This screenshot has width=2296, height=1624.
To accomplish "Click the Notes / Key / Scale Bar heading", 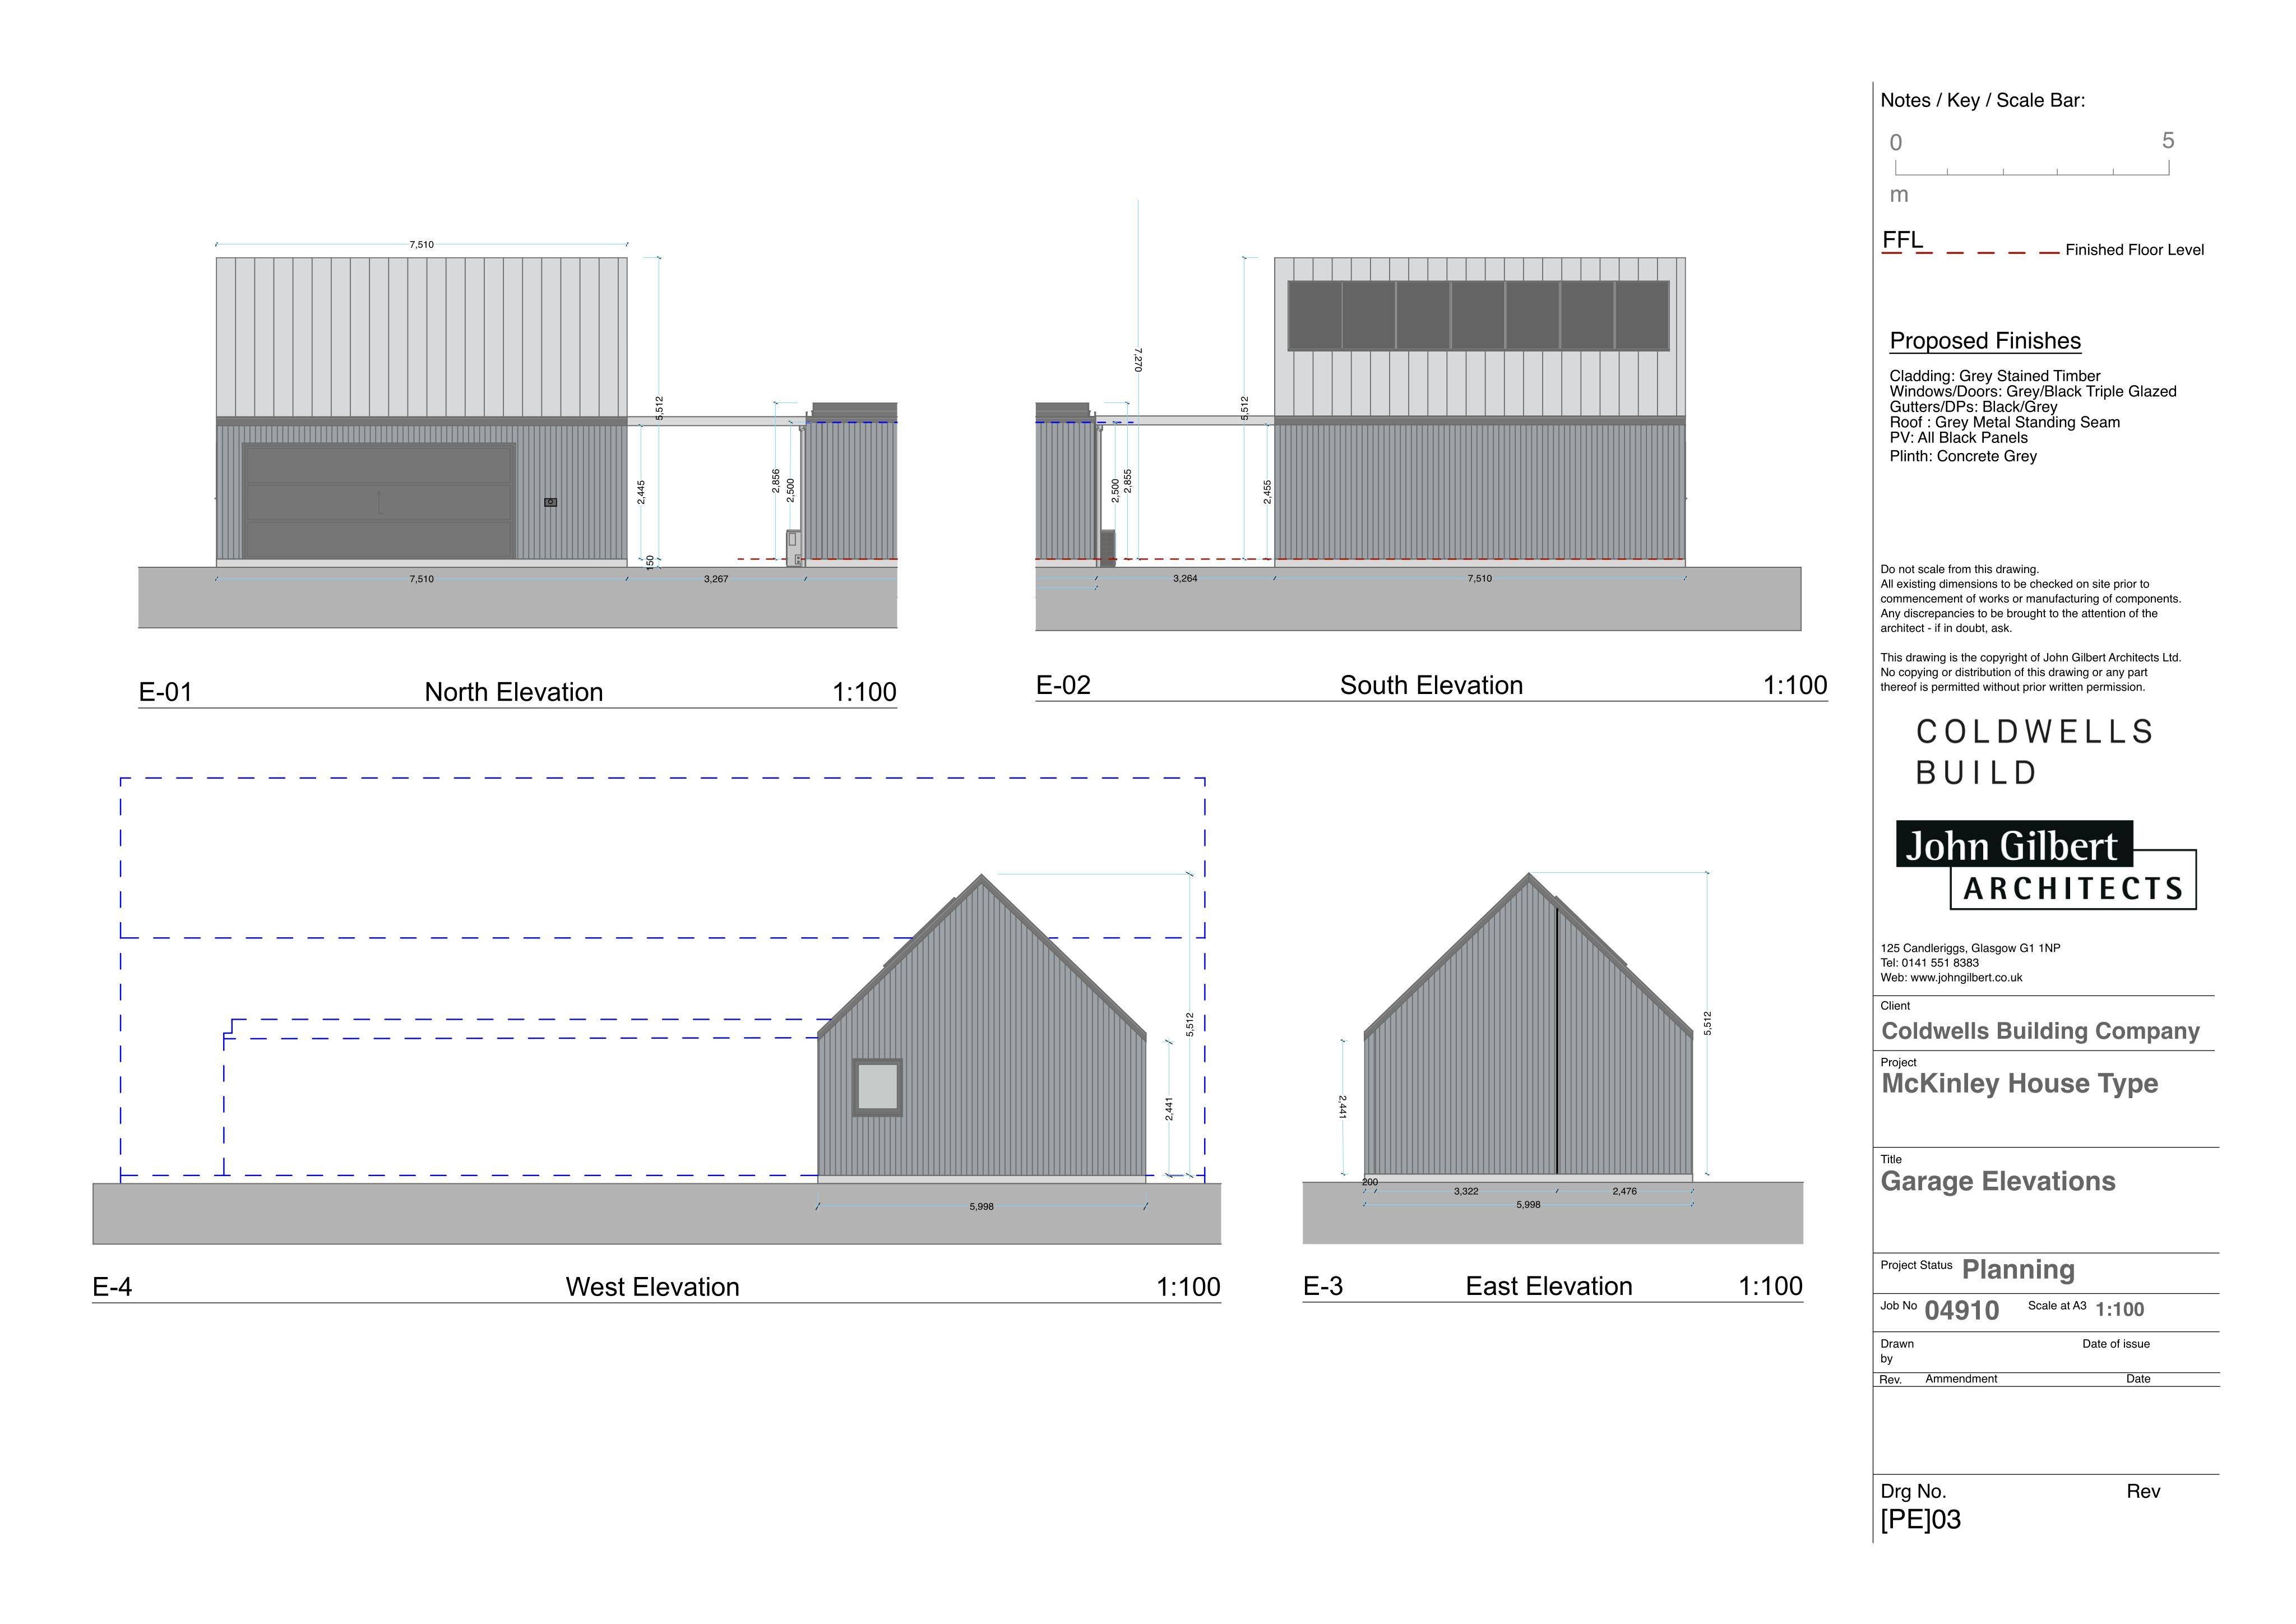I will (x=1983, y=100).
